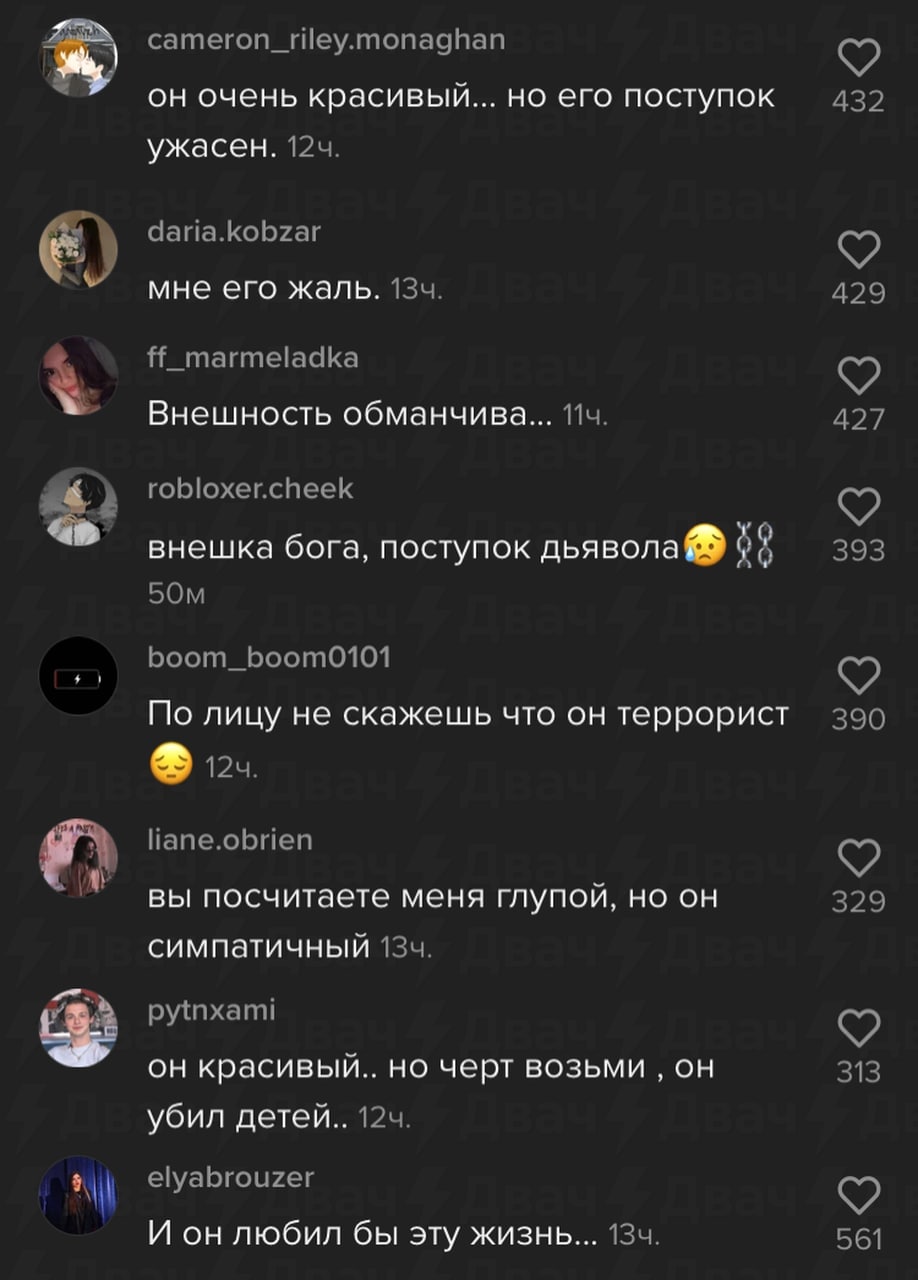Open daria.kobzar's avatar
The height and width of the screenshot is (1280, 918).
[78, 250]
